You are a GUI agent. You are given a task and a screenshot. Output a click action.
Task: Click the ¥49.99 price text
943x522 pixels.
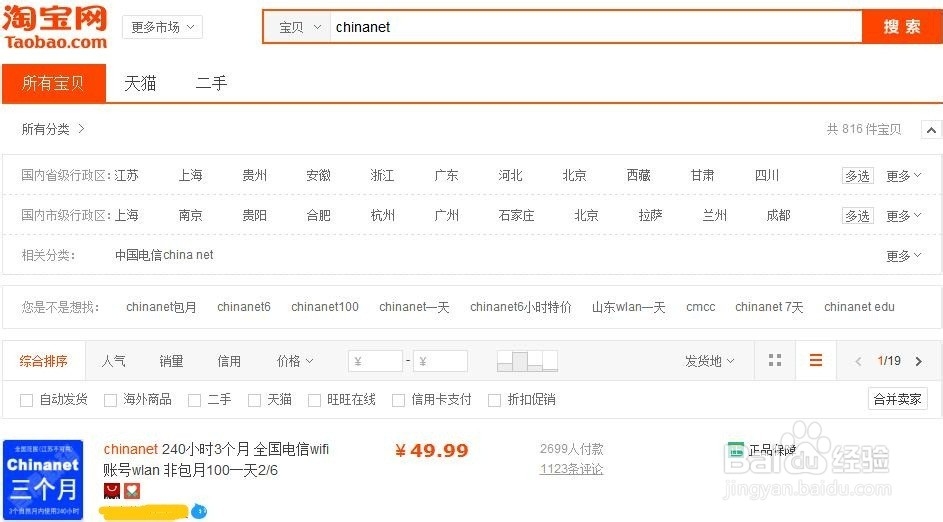pos(432,450)
